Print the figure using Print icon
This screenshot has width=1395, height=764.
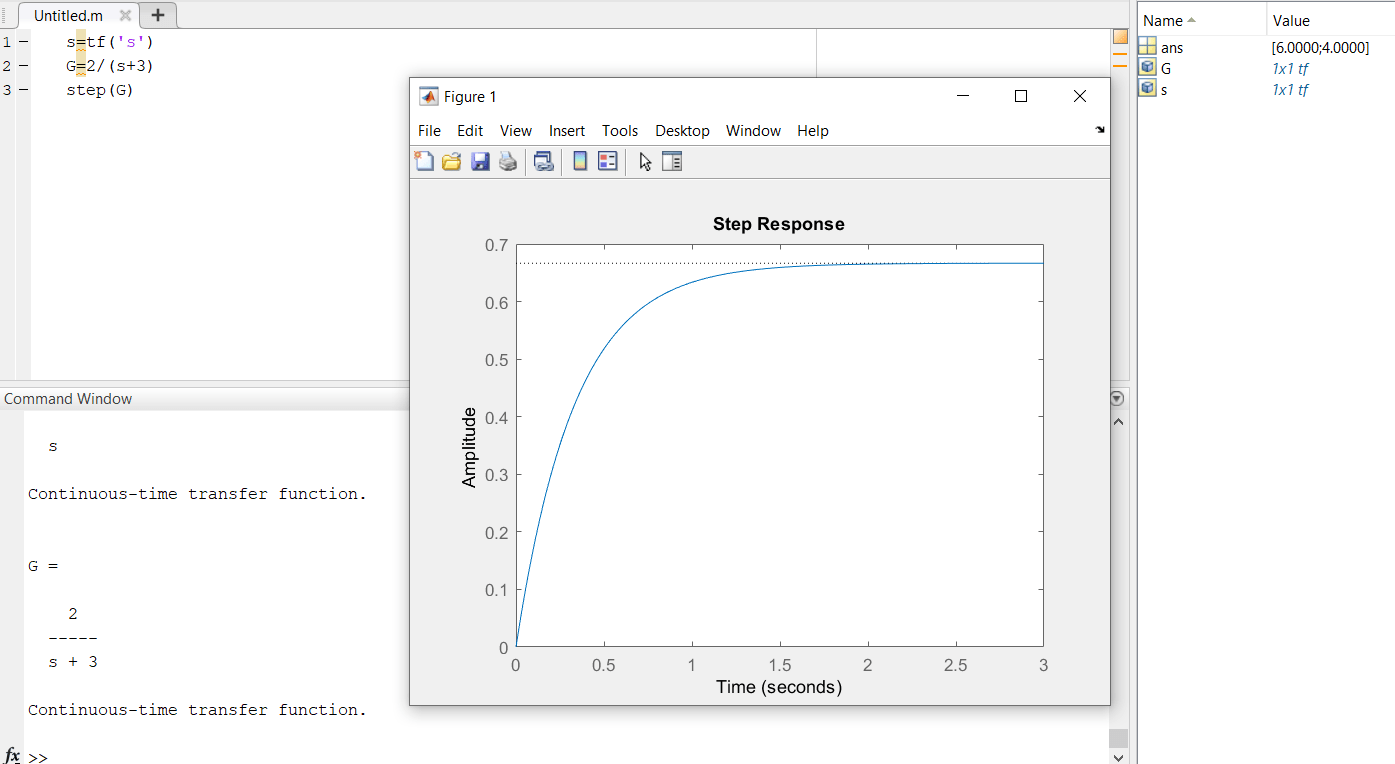tap(508, 161)
